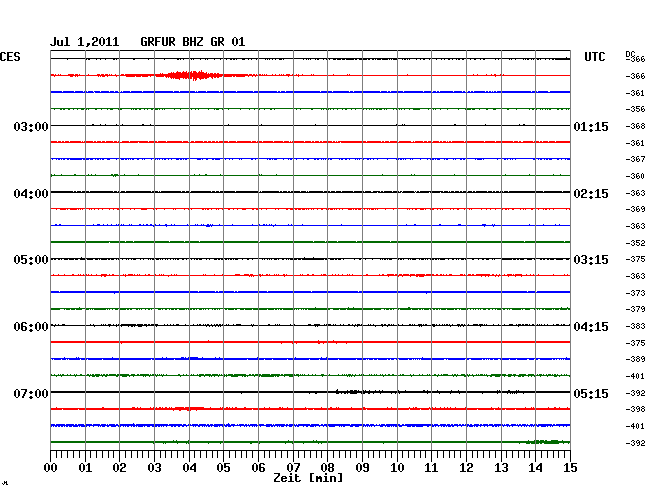Image resolution: width=650 pixels, height=494 pixels.
Task: Click the "01:15" UTC time label
Action: click(591, 126)
